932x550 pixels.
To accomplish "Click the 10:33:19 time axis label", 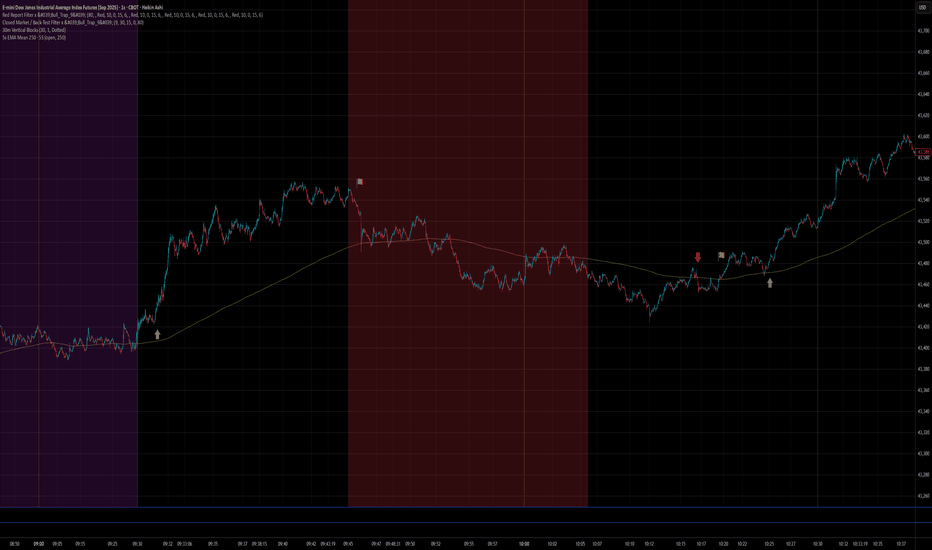I will [860, 544].
